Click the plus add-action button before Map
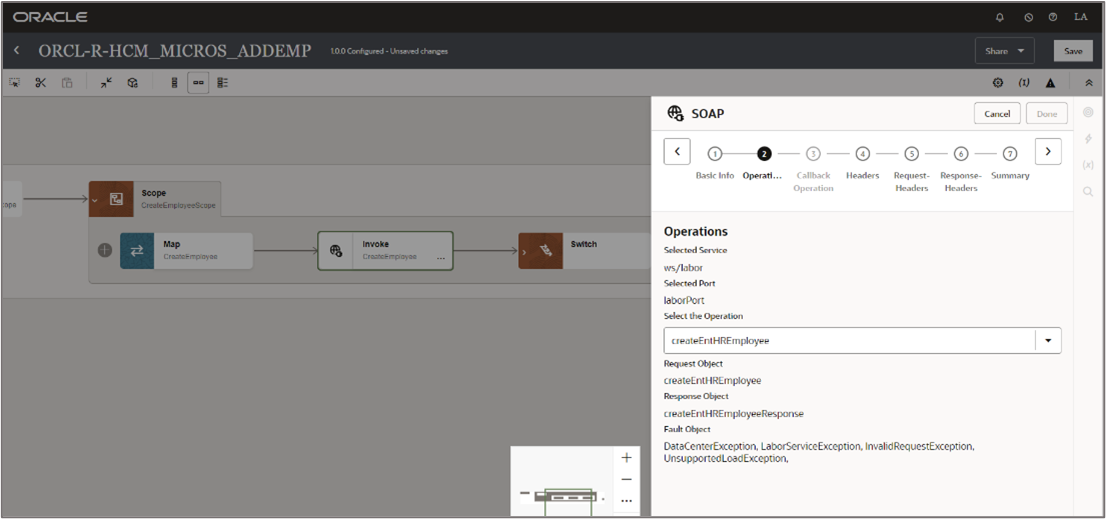1106x519 pixels. [x=104, y=250]
